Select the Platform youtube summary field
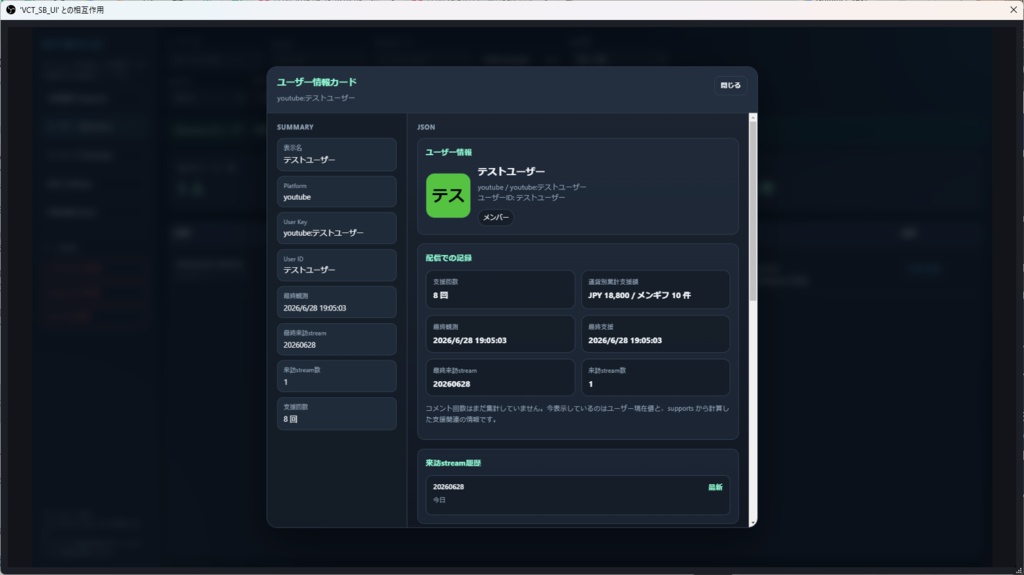This screenshot has height=575, width=1024. [336, 191]
